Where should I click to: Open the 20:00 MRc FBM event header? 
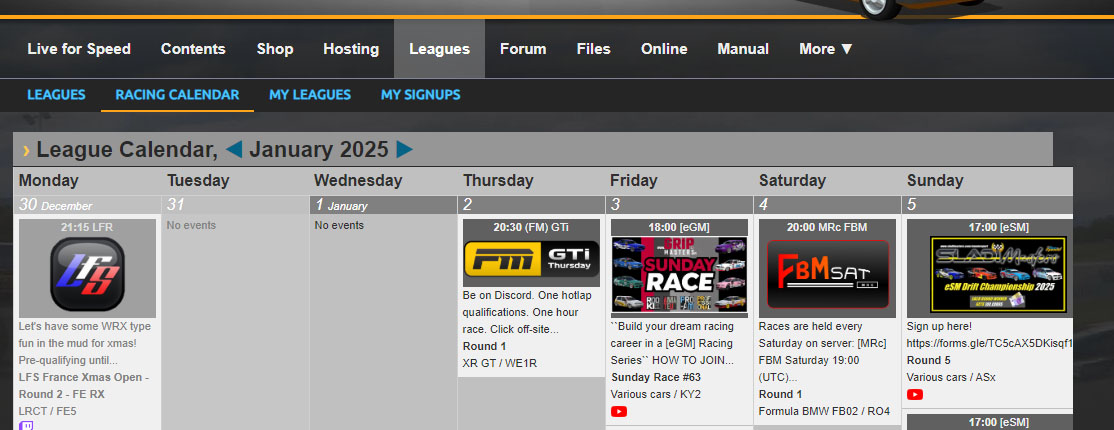click(x=827, y=227)
